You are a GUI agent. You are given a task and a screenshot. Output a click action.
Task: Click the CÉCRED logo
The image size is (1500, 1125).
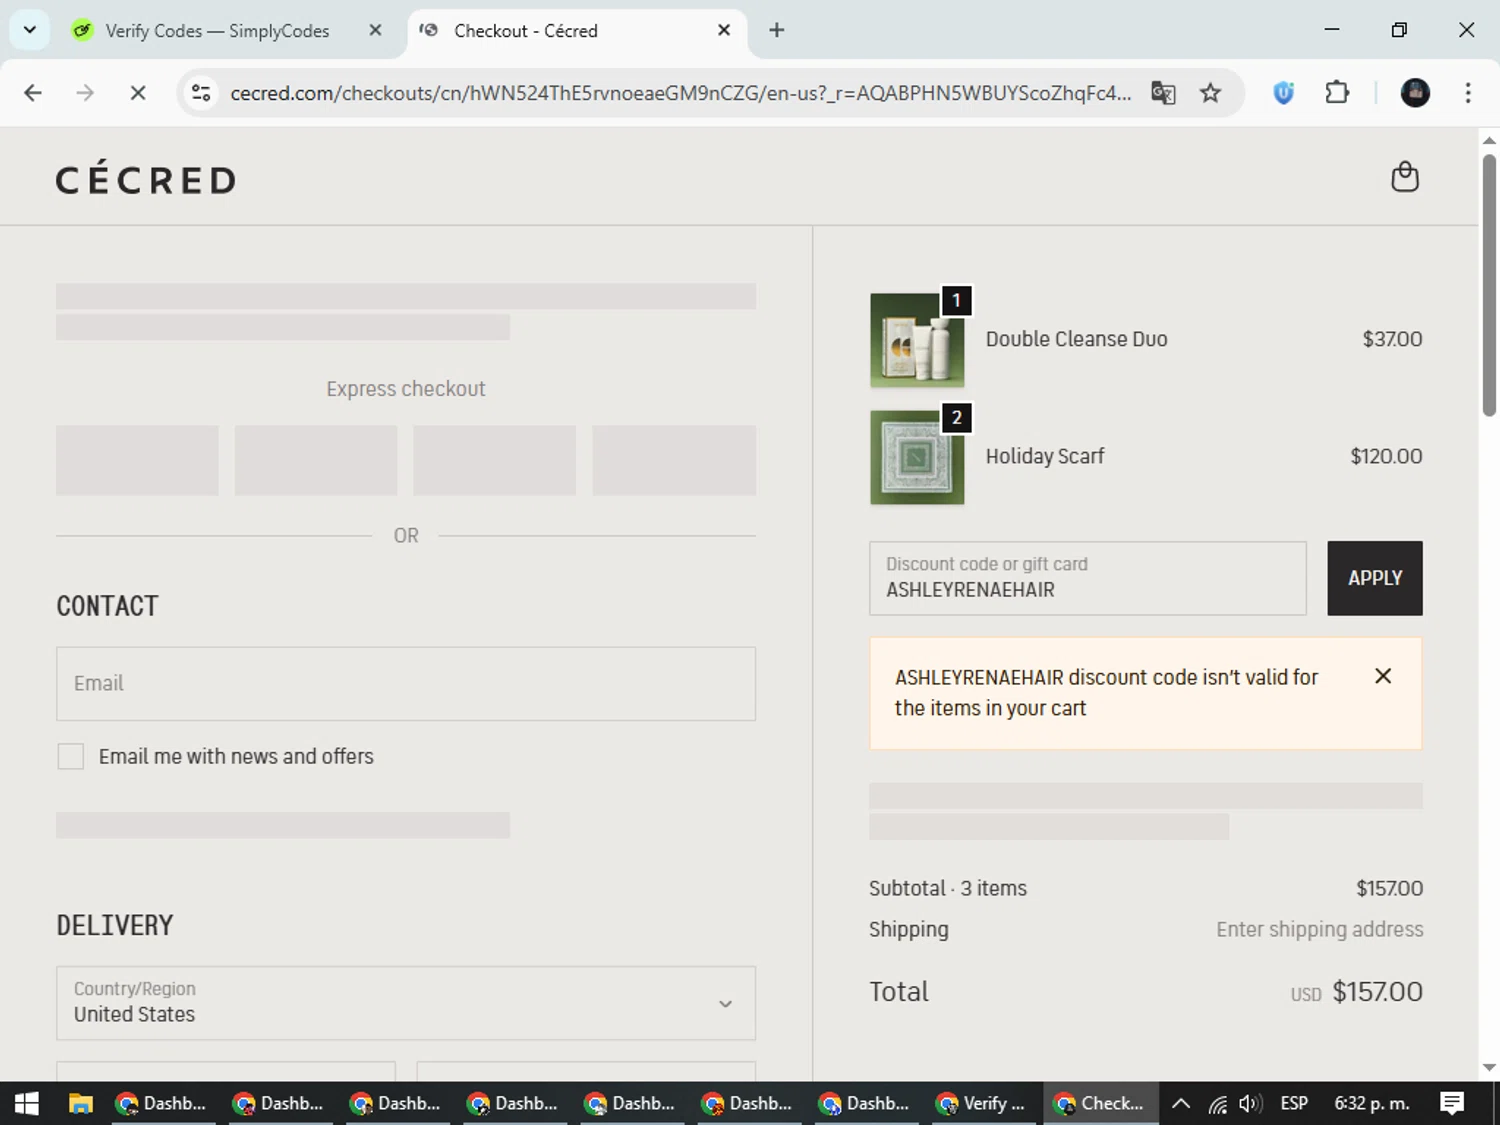146,179
